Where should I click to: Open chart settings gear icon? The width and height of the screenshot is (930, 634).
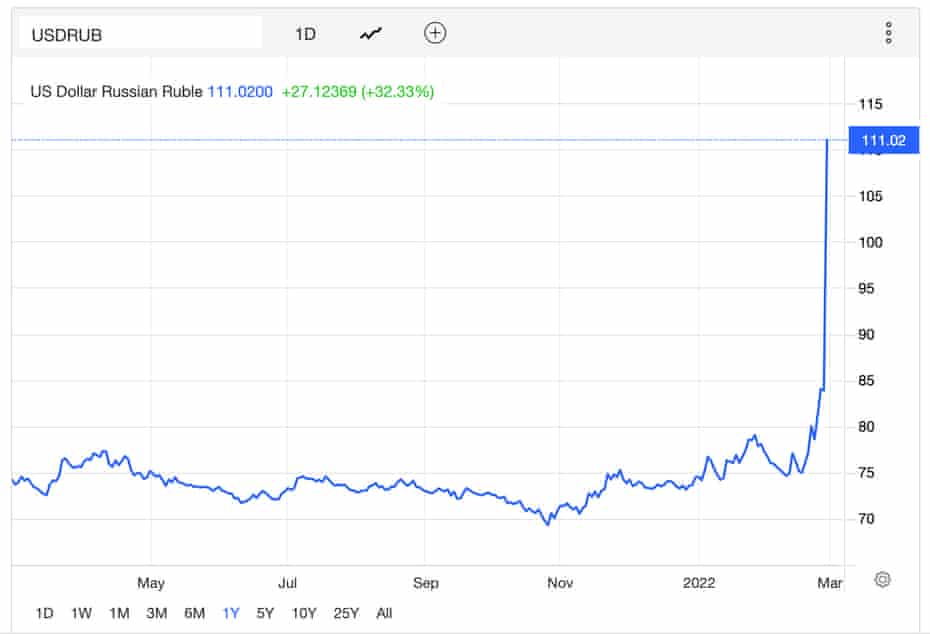pyautogui.click(x=882, y=579)
